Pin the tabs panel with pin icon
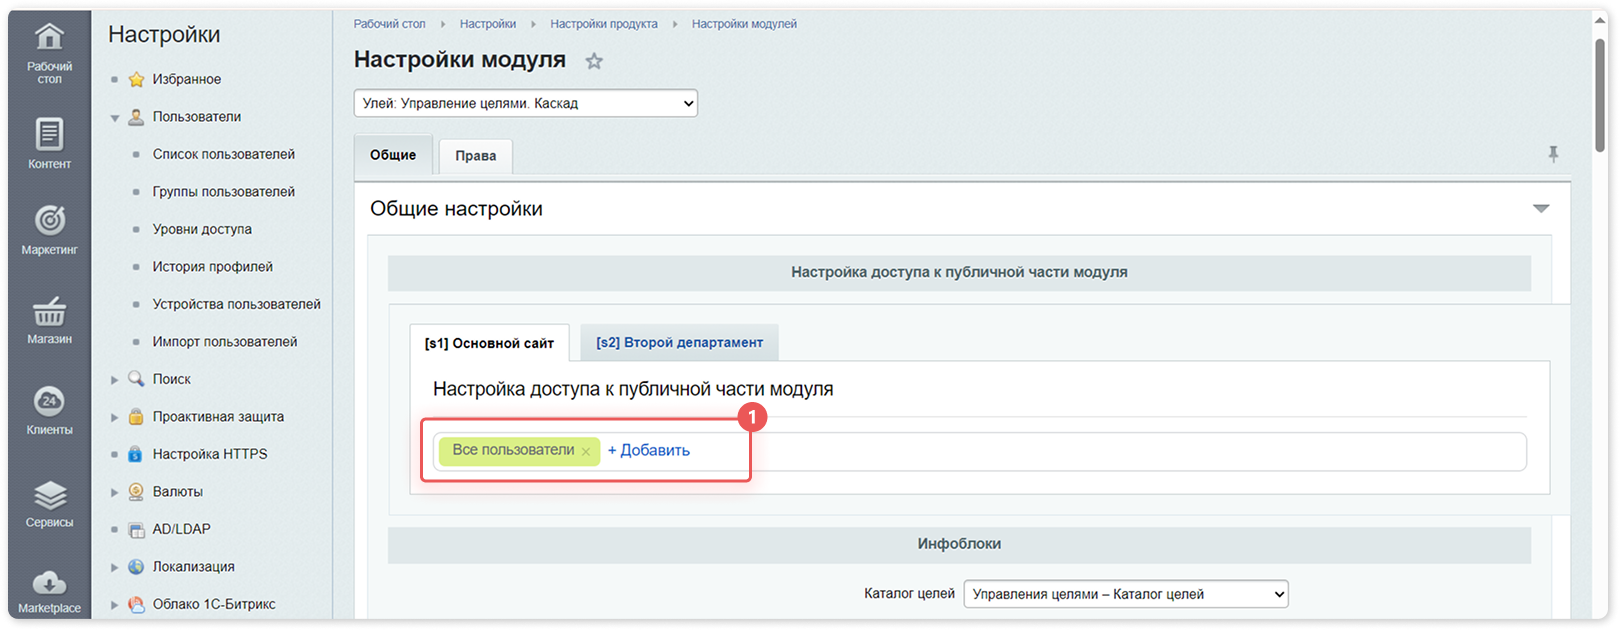 point(1553,154)
